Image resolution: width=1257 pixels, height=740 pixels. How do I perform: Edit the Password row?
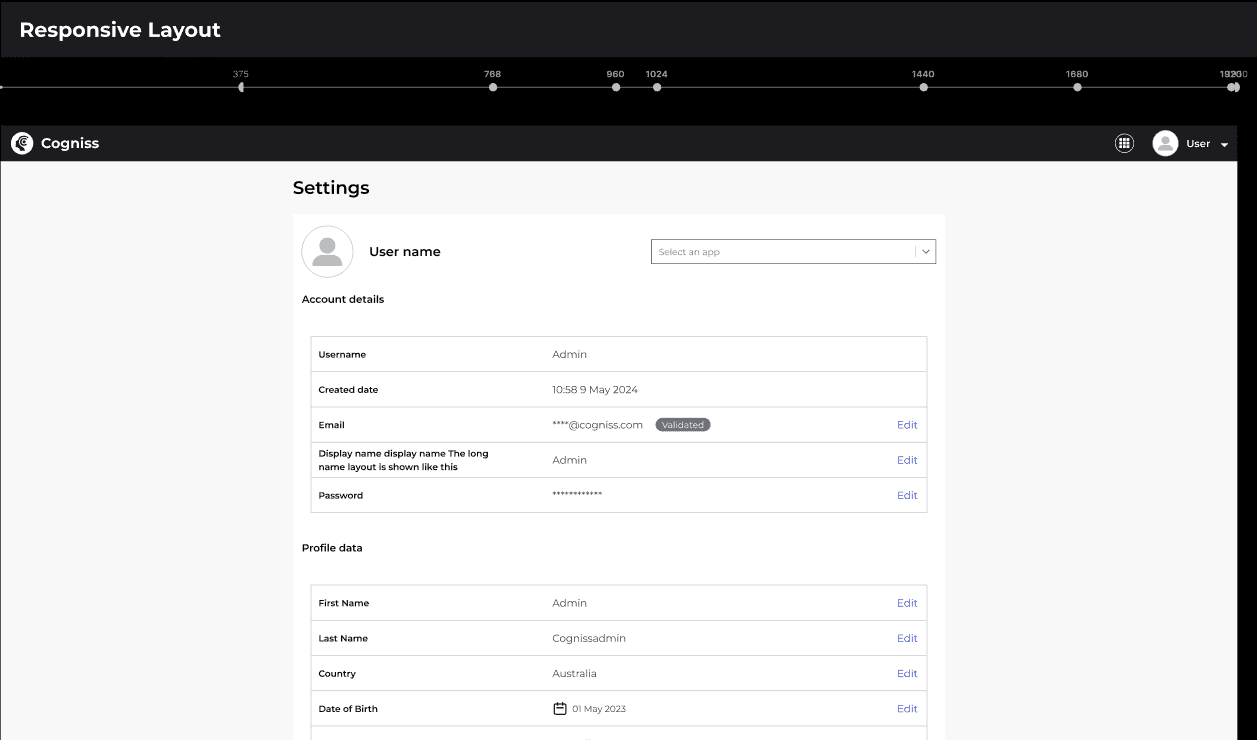[907, 495]
